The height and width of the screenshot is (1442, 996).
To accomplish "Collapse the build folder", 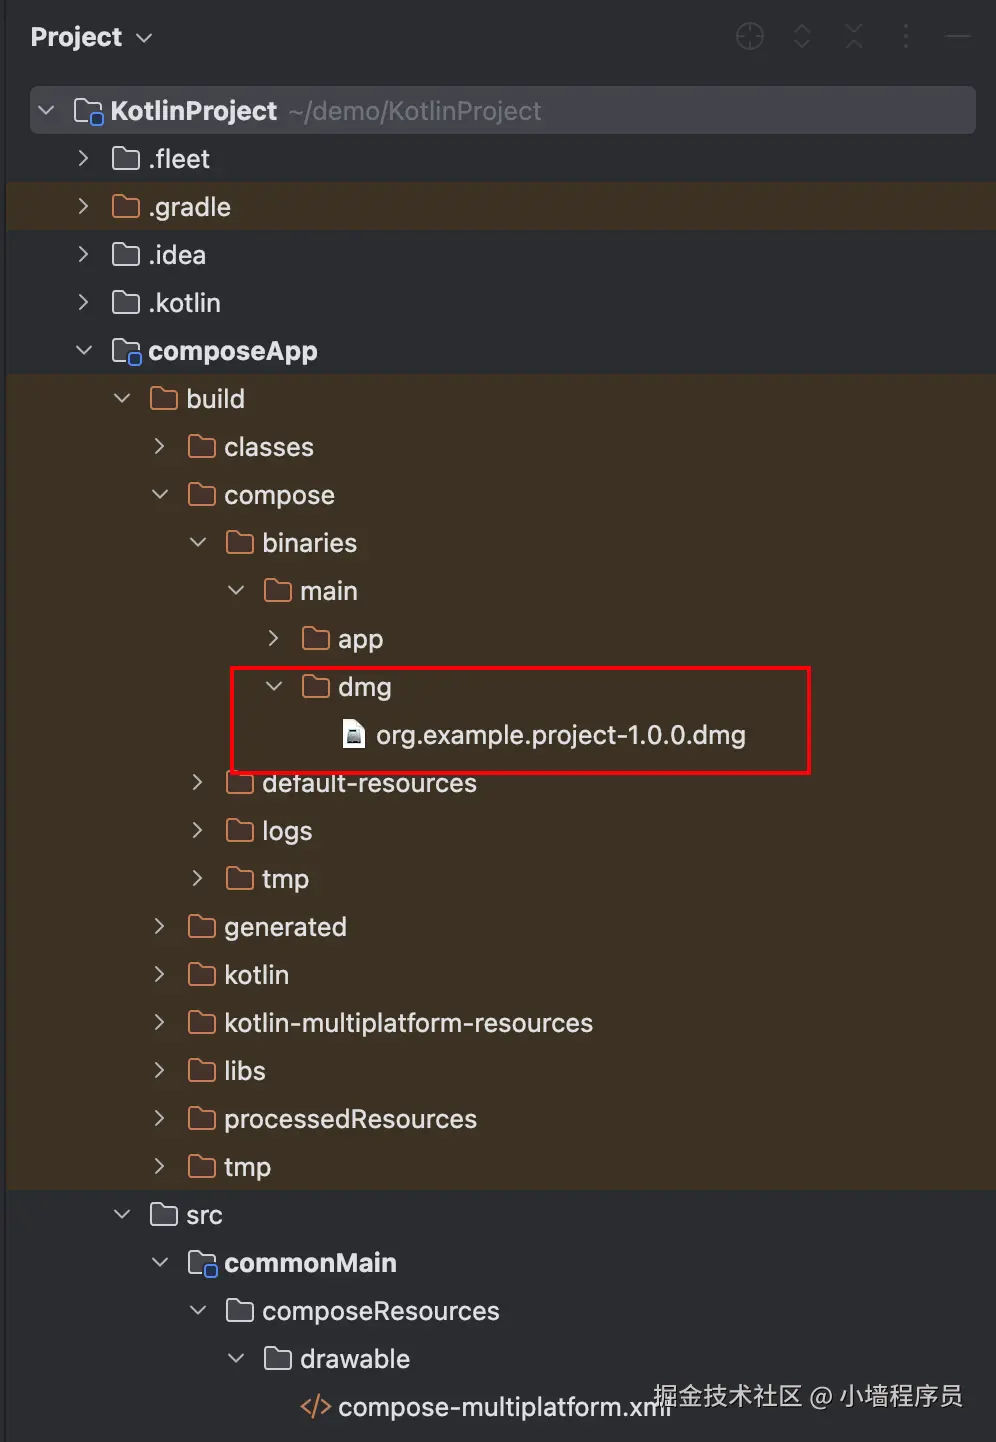I will 122,399.
